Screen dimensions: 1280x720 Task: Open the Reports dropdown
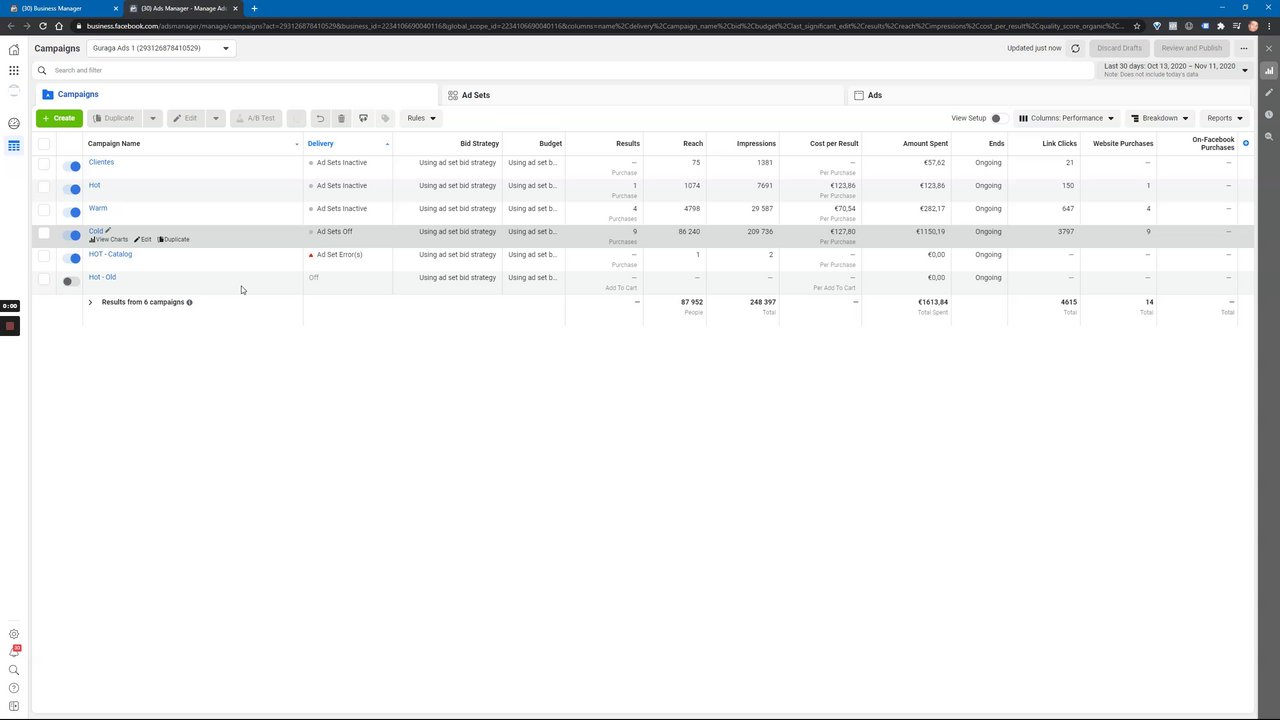tap(1225, 118)
